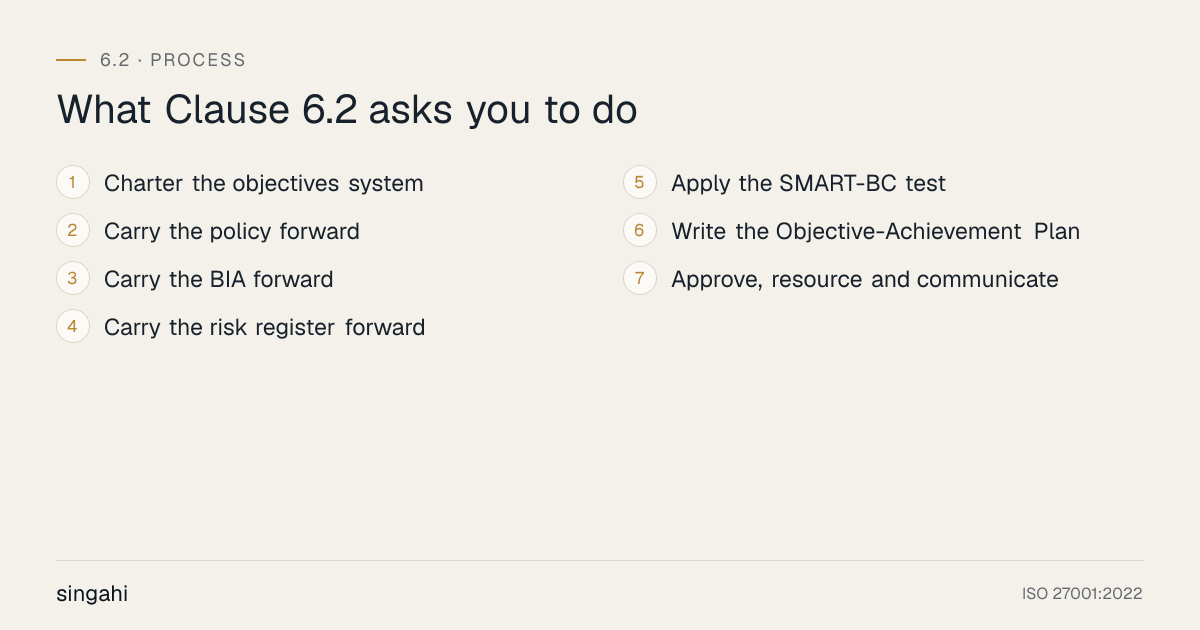This screenshot has width=1200, height=630.
Task: Click the singahi brand name in footer
Action: point(92,594)
